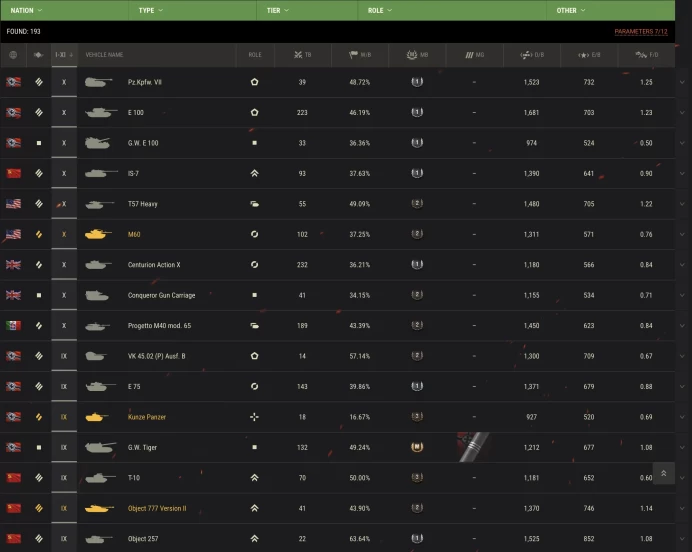
Task: Click the Pz.Kpfw. VII tank silhouette
Action: [99, 82]
